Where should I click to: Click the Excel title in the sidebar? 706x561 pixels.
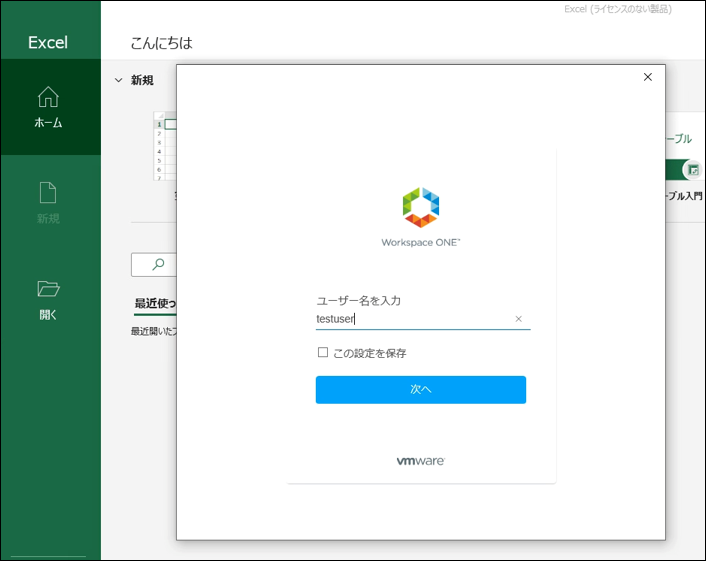[x=48, y=42]
